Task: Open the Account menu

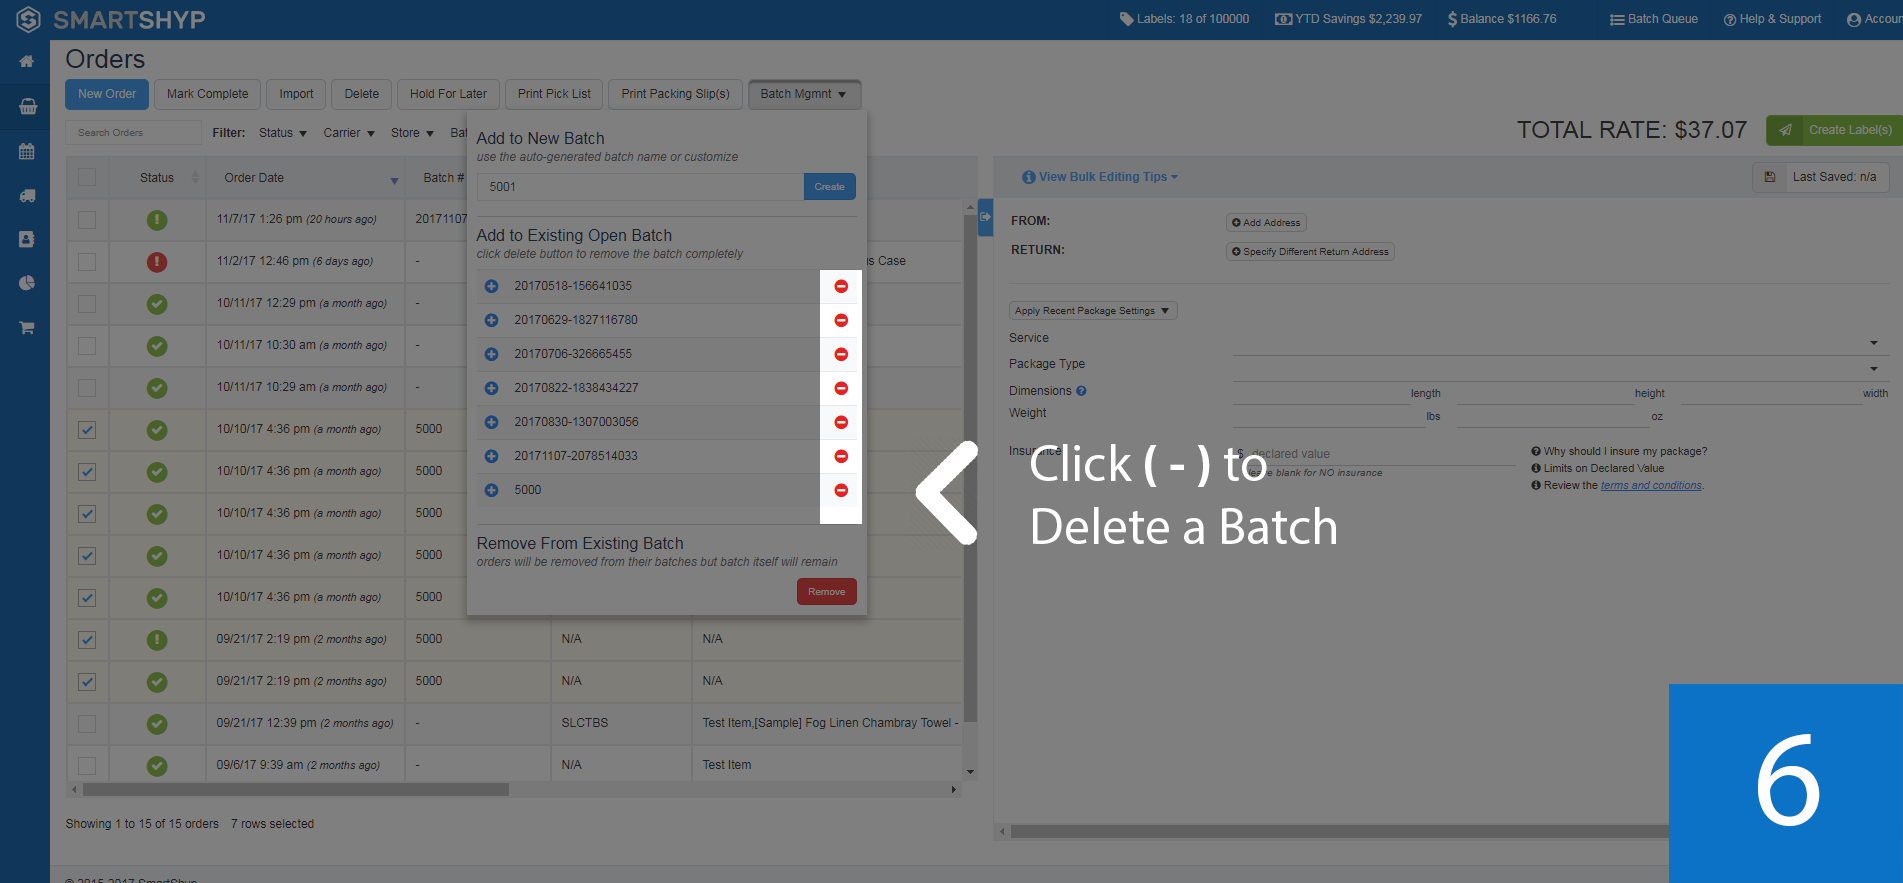Action: 1874,19
